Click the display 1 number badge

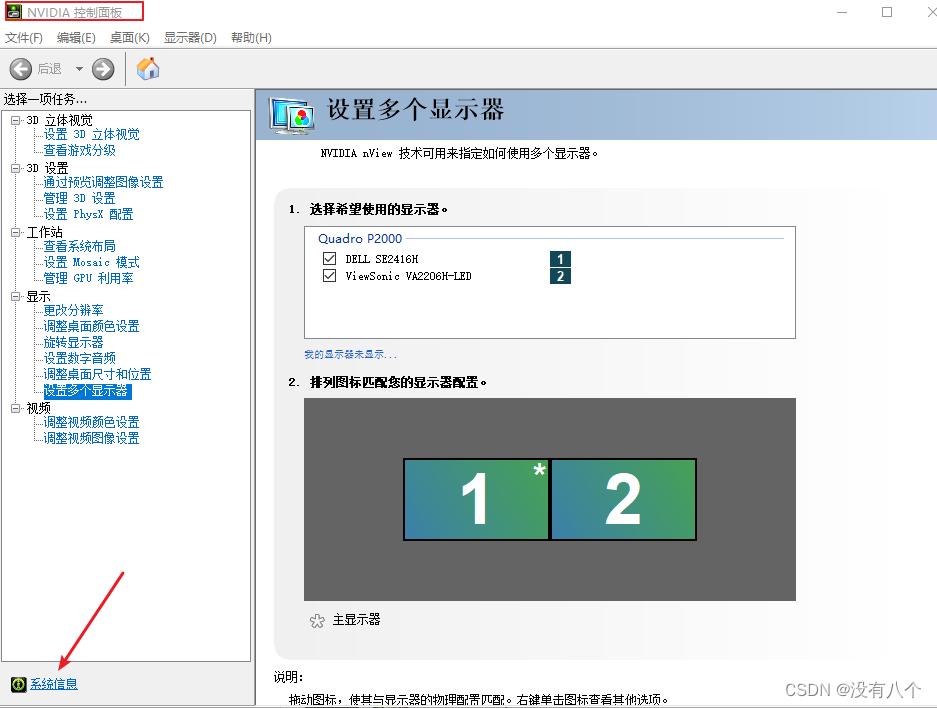click(x=560, y=259)
